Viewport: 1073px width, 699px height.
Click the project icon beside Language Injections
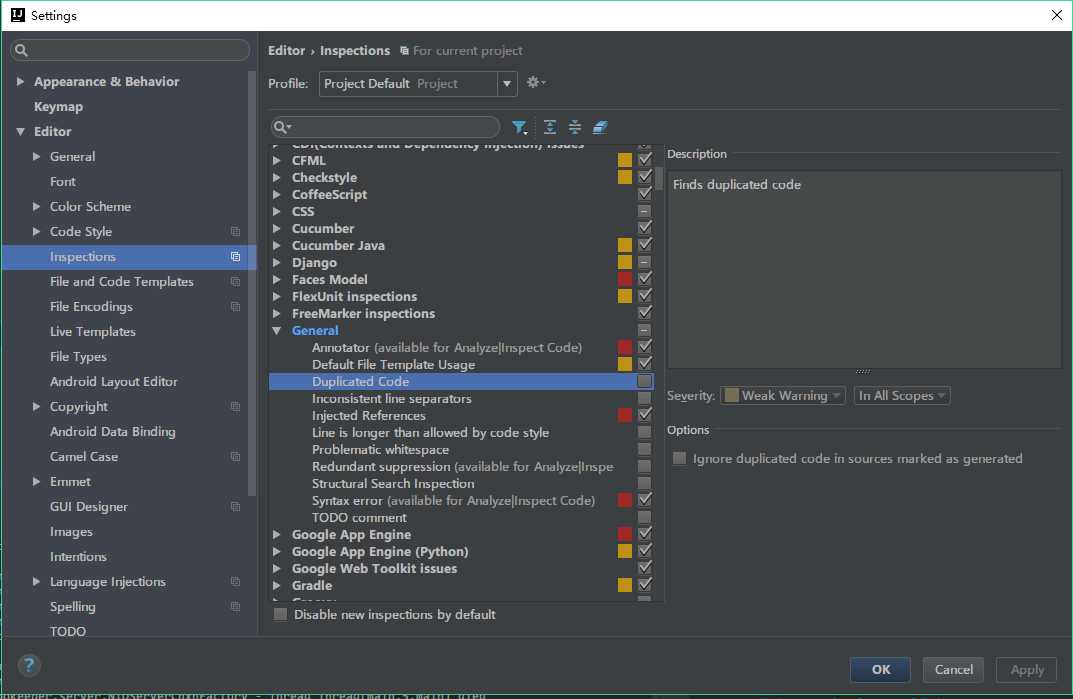coord(235,582)
